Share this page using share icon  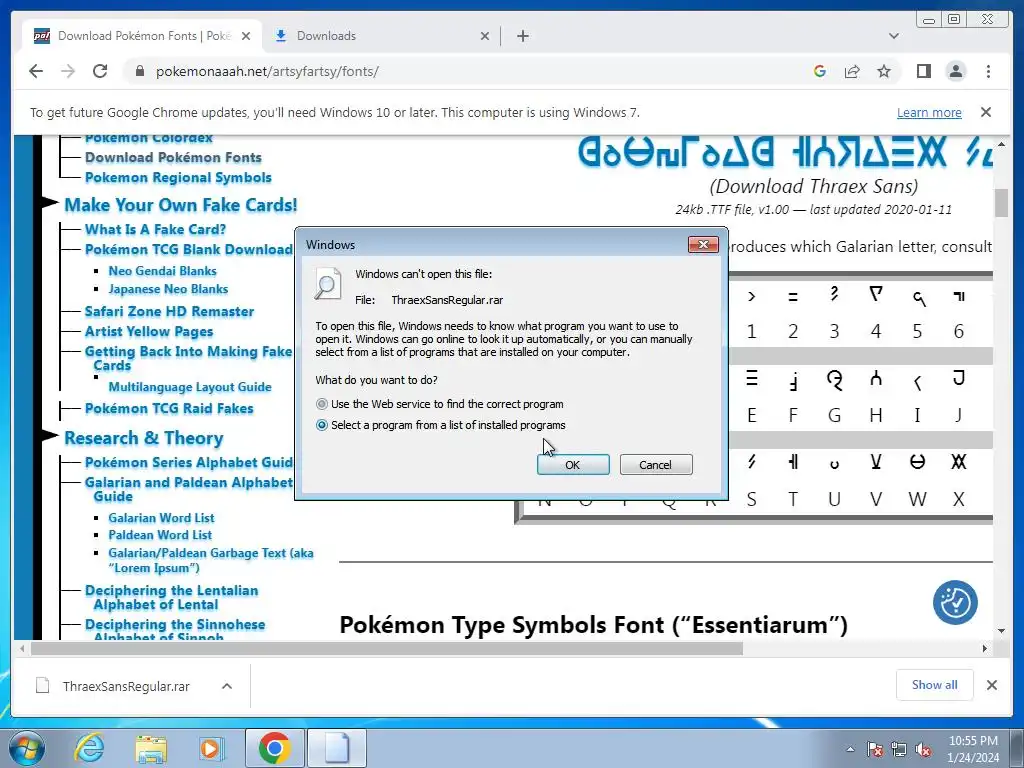852,71
